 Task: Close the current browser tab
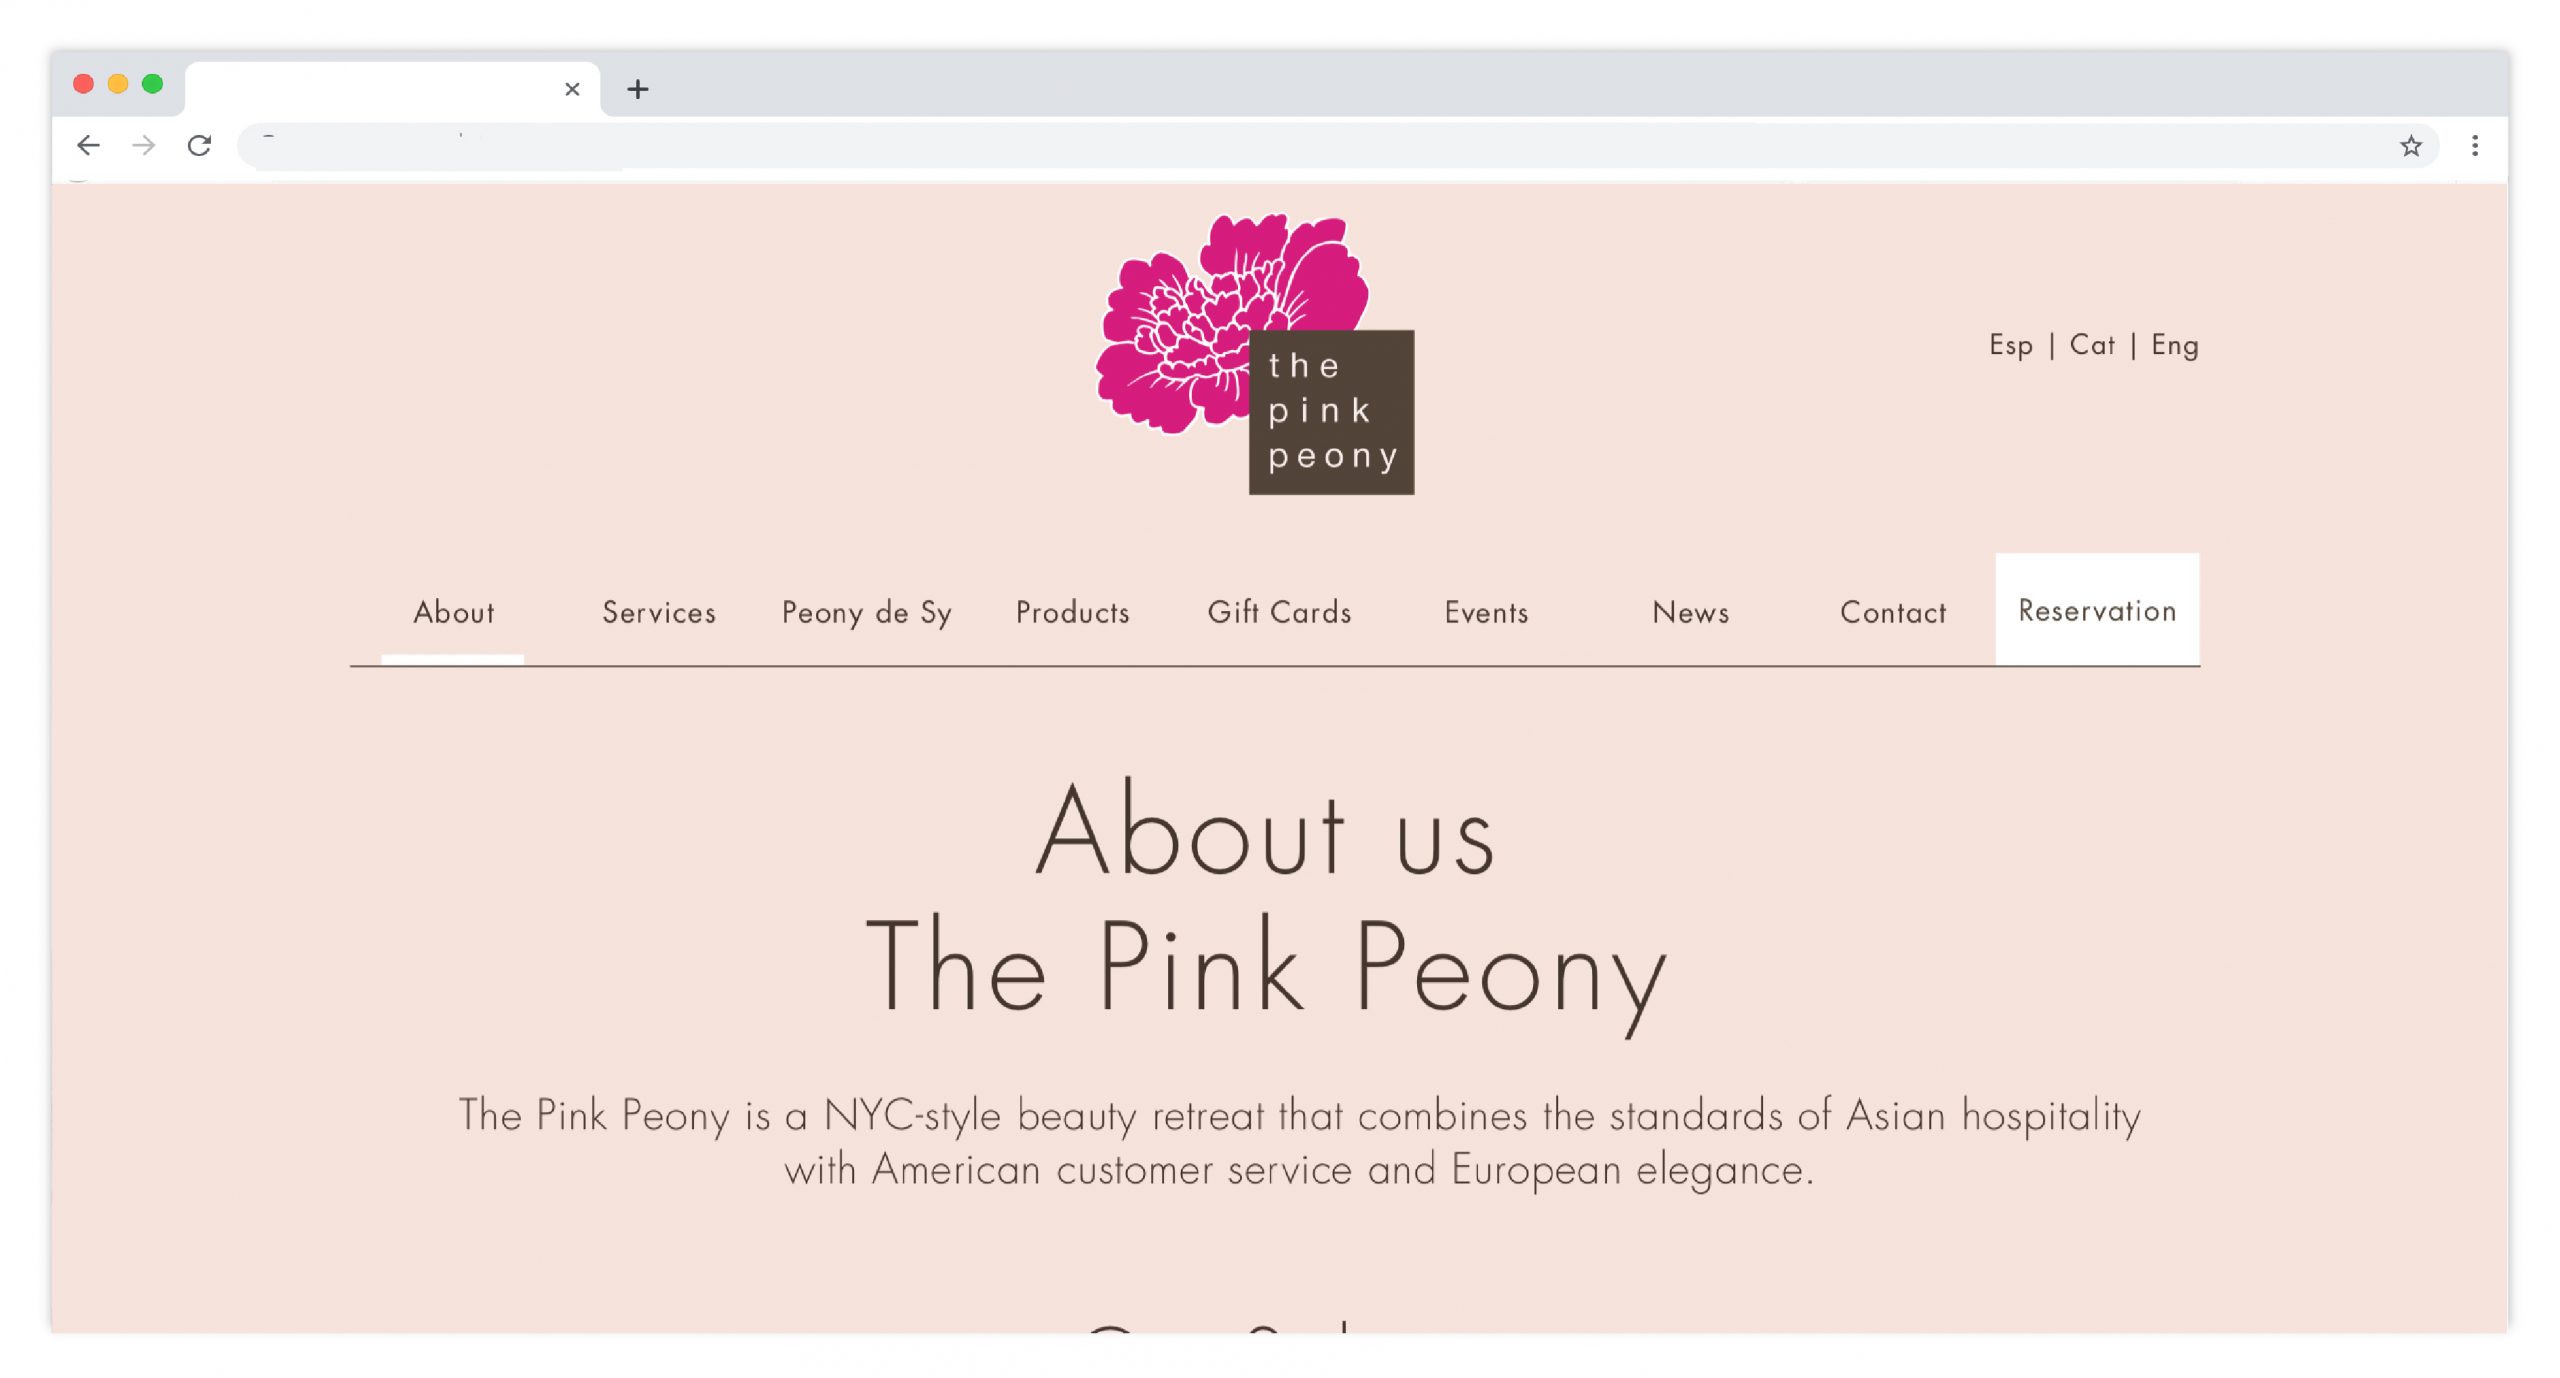[x=572, y=89]
